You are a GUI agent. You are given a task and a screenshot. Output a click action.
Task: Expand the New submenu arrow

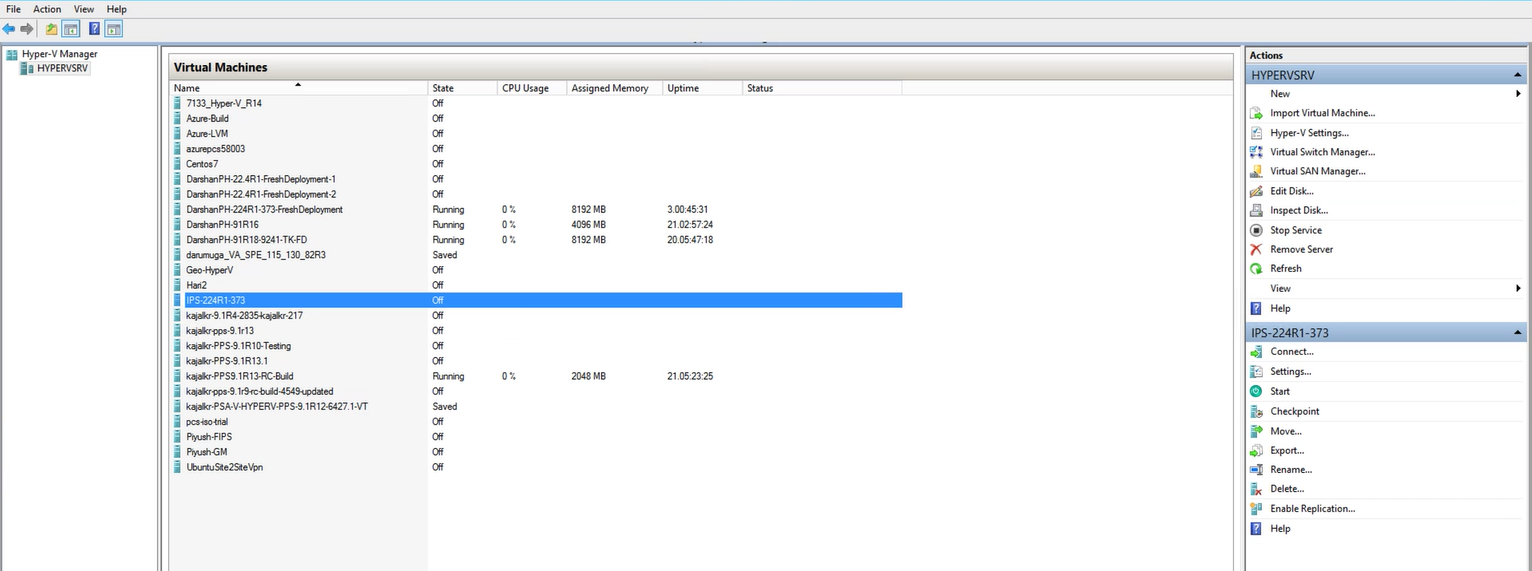click(x=1518, y=94)
